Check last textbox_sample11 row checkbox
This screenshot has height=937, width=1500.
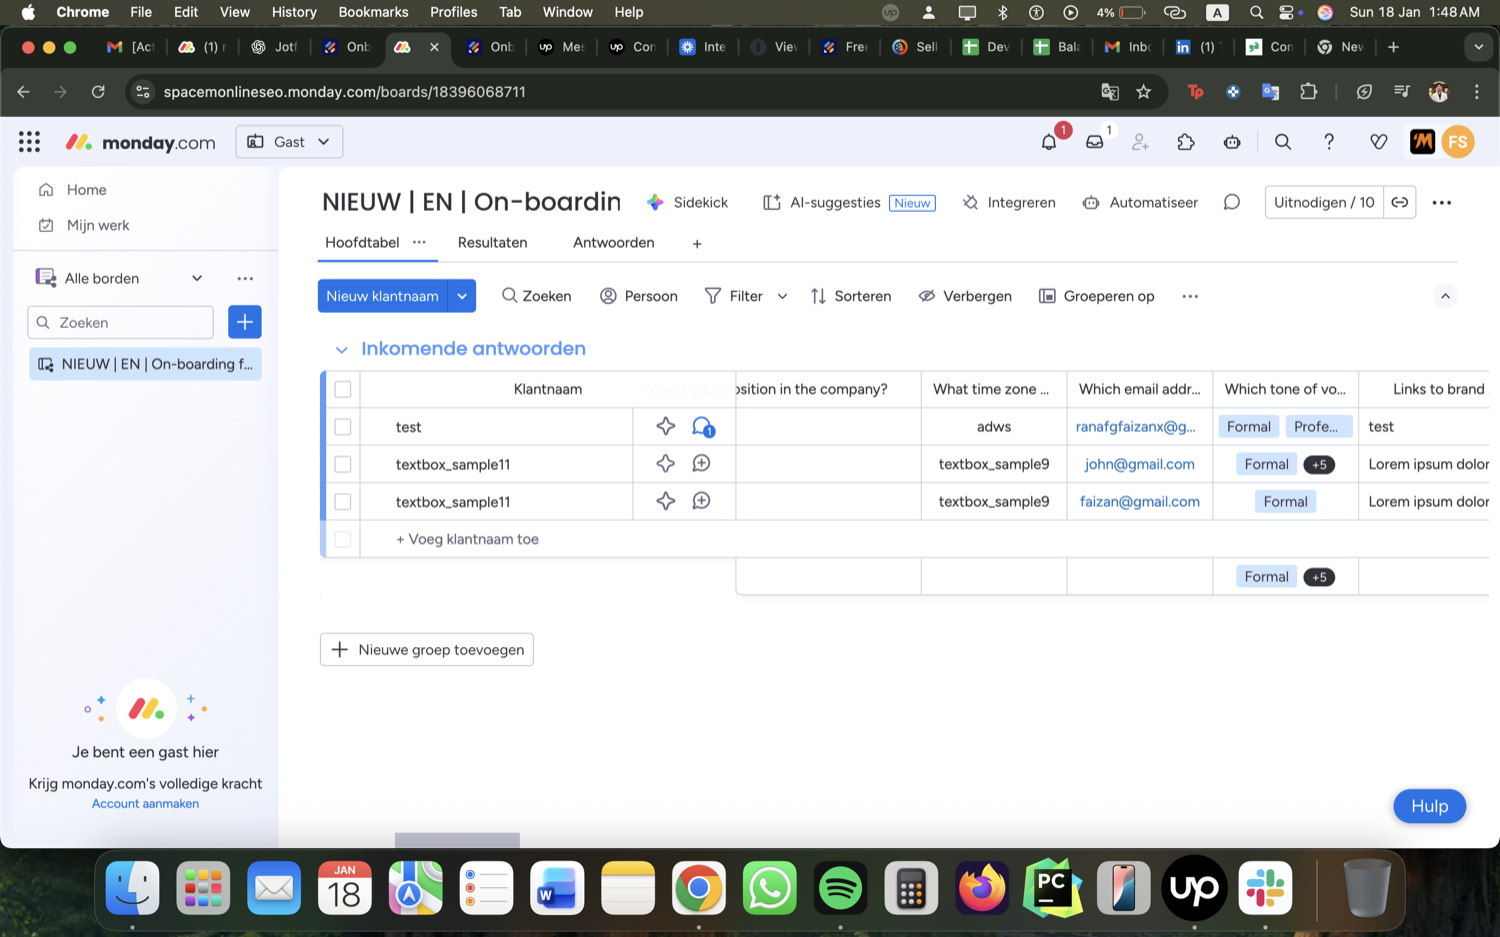tap(343, 502)
